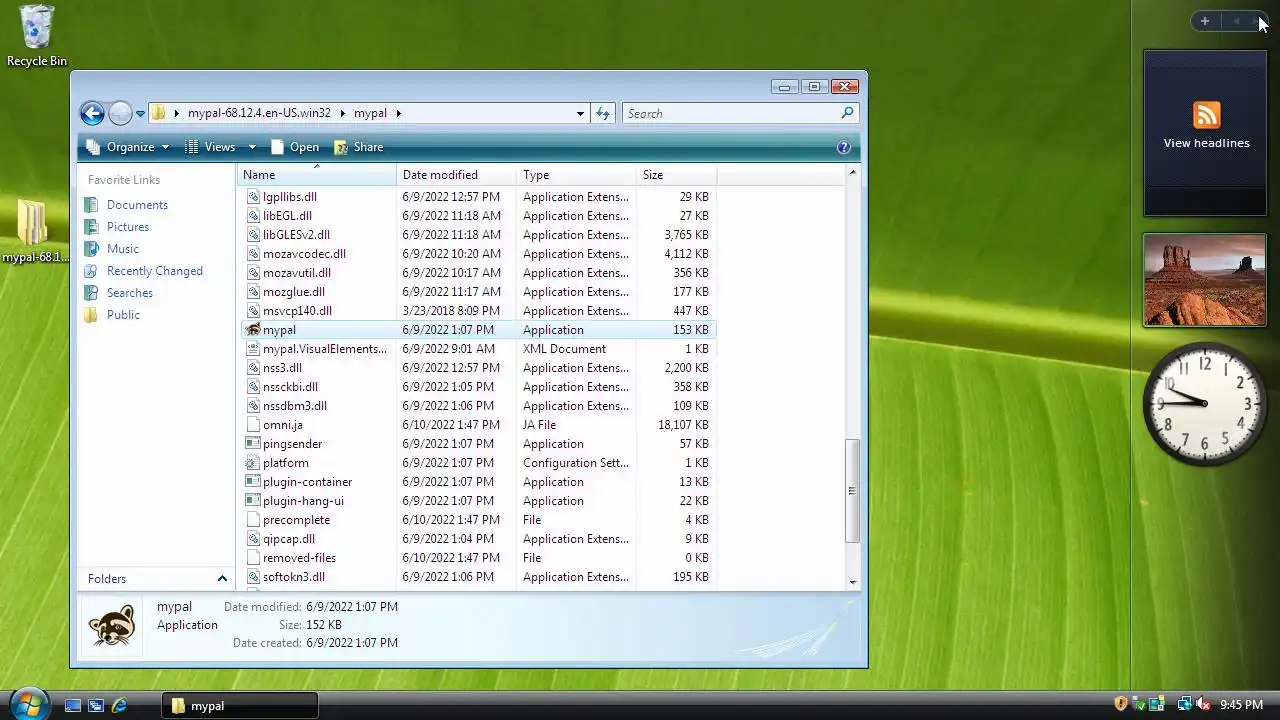Image resolution: width=1280 pixels, height=720 pixels.
Task: Select the softokn3.dll file
Action: (x=293, y=577)
